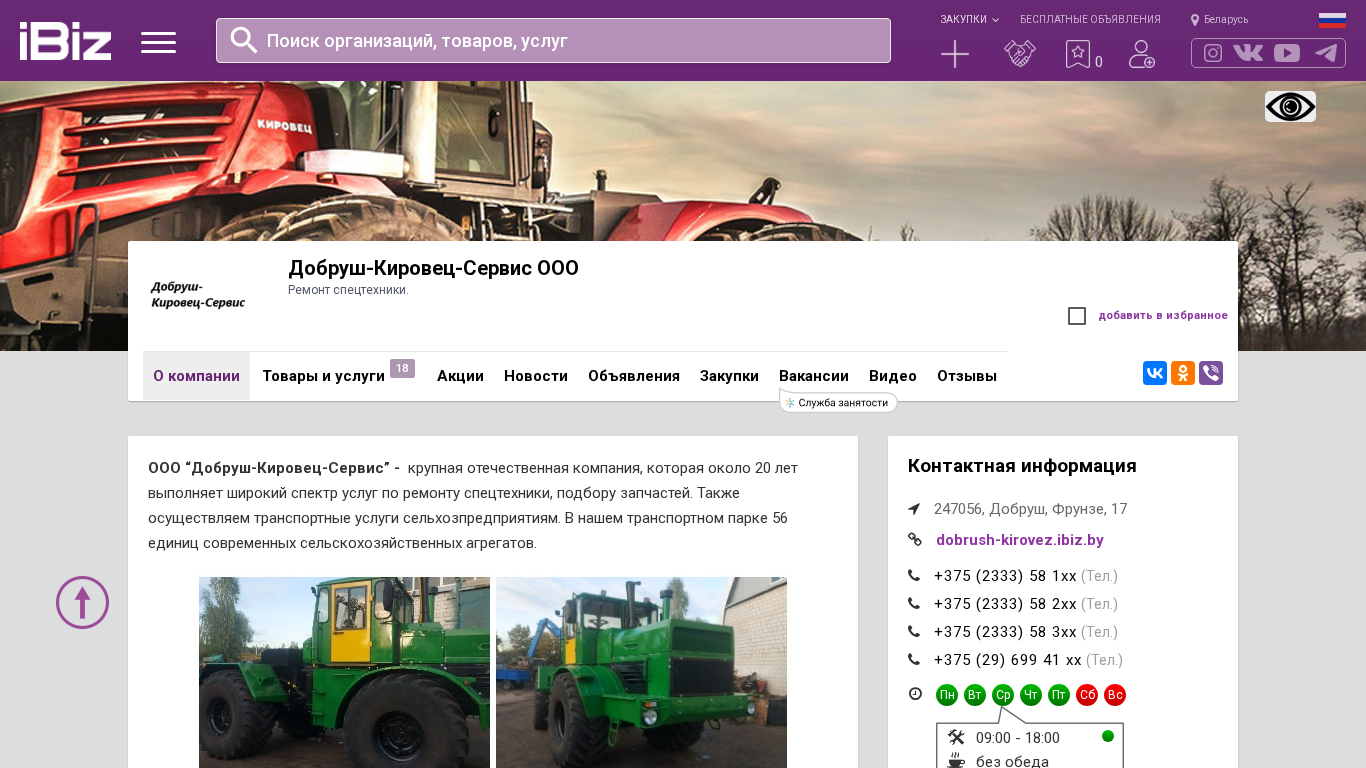Select Thursday (Чт) schedule circle

point(1031,695)
